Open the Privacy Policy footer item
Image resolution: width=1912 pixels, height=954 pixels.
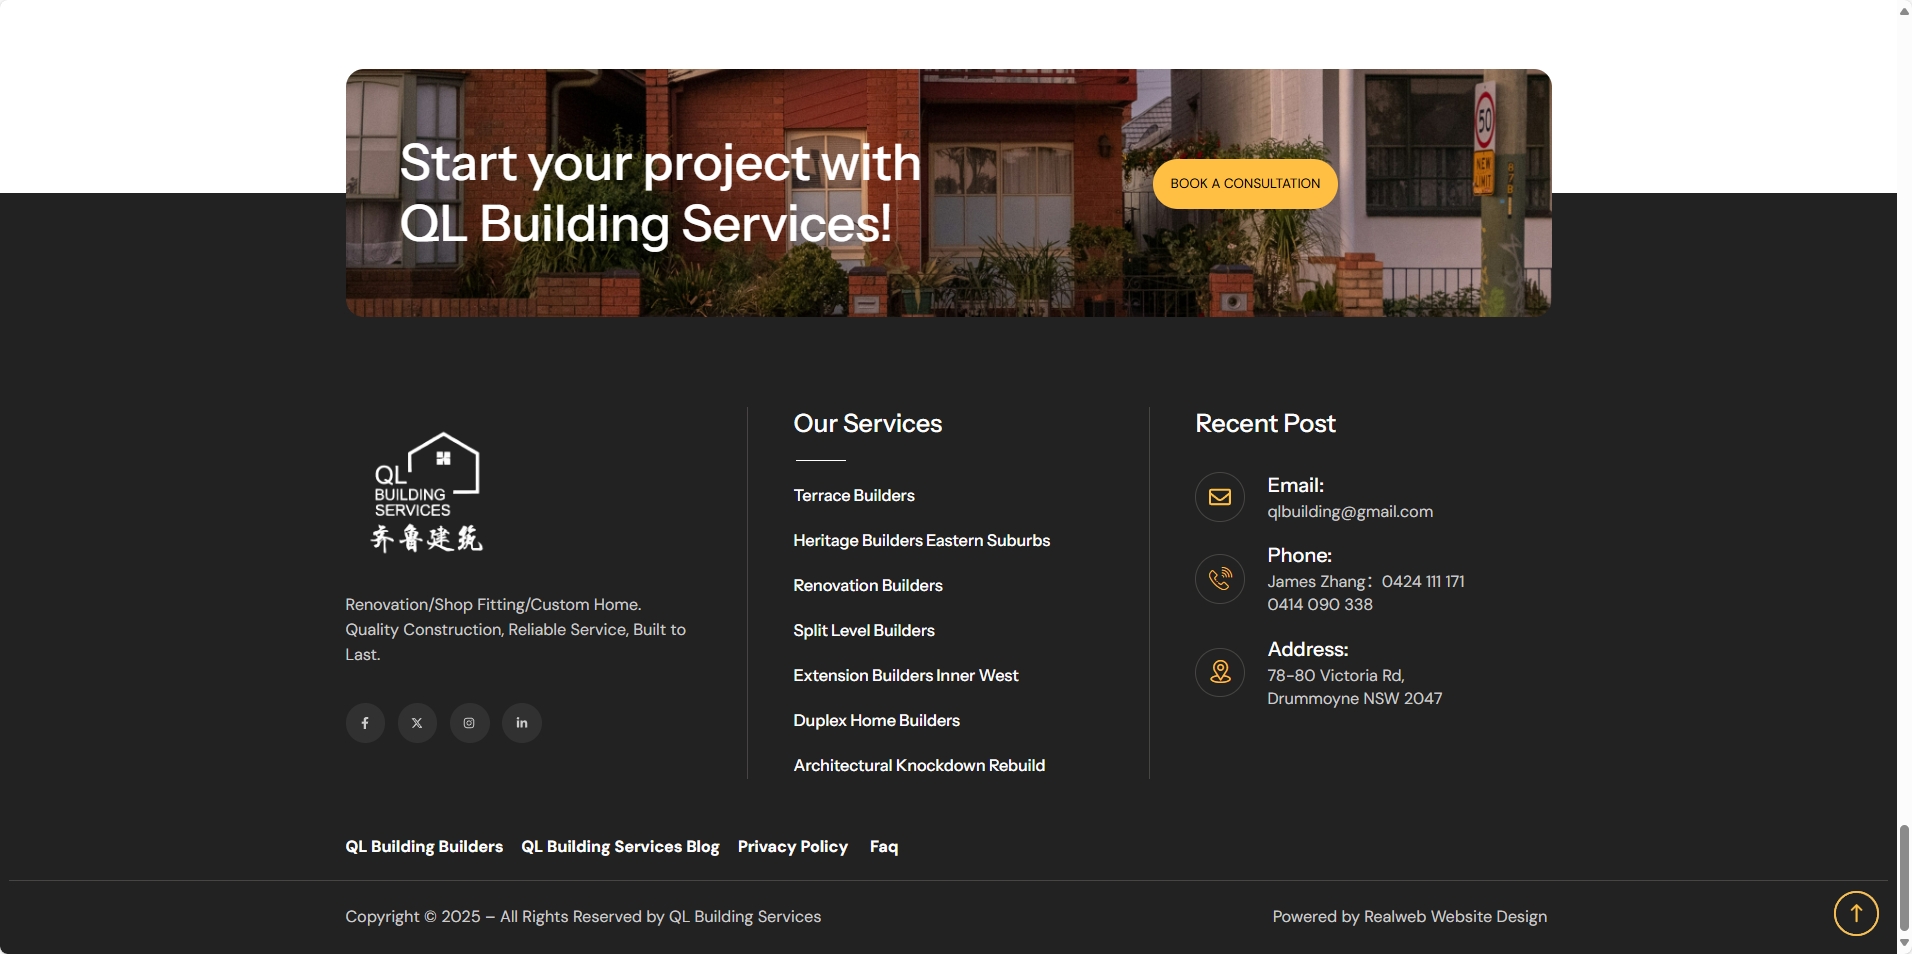tap(792, 847)
